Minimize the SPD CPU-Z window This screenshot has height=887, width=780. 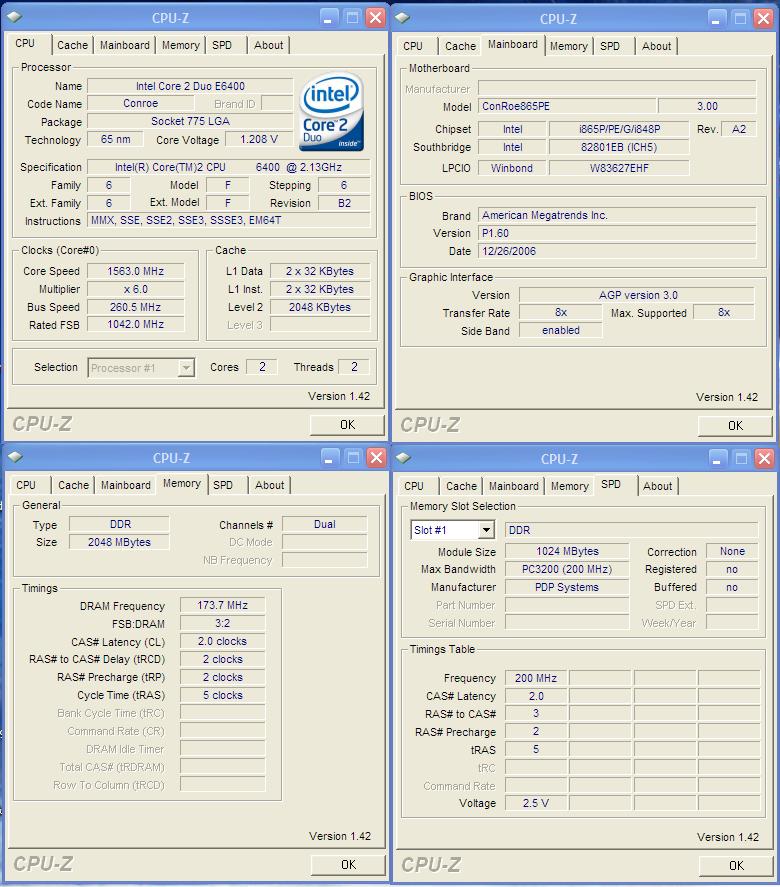point(718,458)
